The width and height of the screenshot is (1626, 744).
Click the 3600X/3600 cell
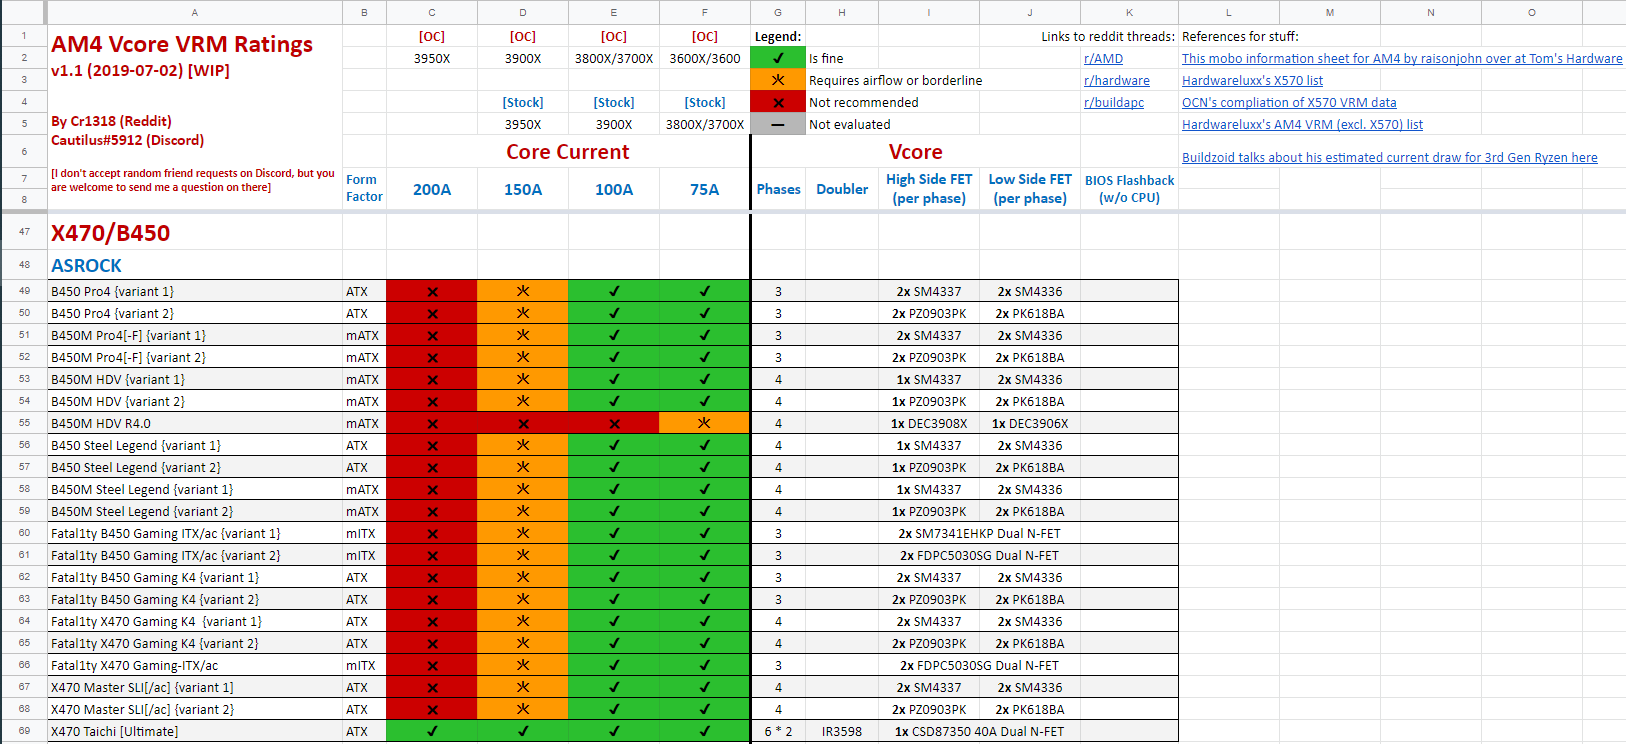tap(704, 58)
